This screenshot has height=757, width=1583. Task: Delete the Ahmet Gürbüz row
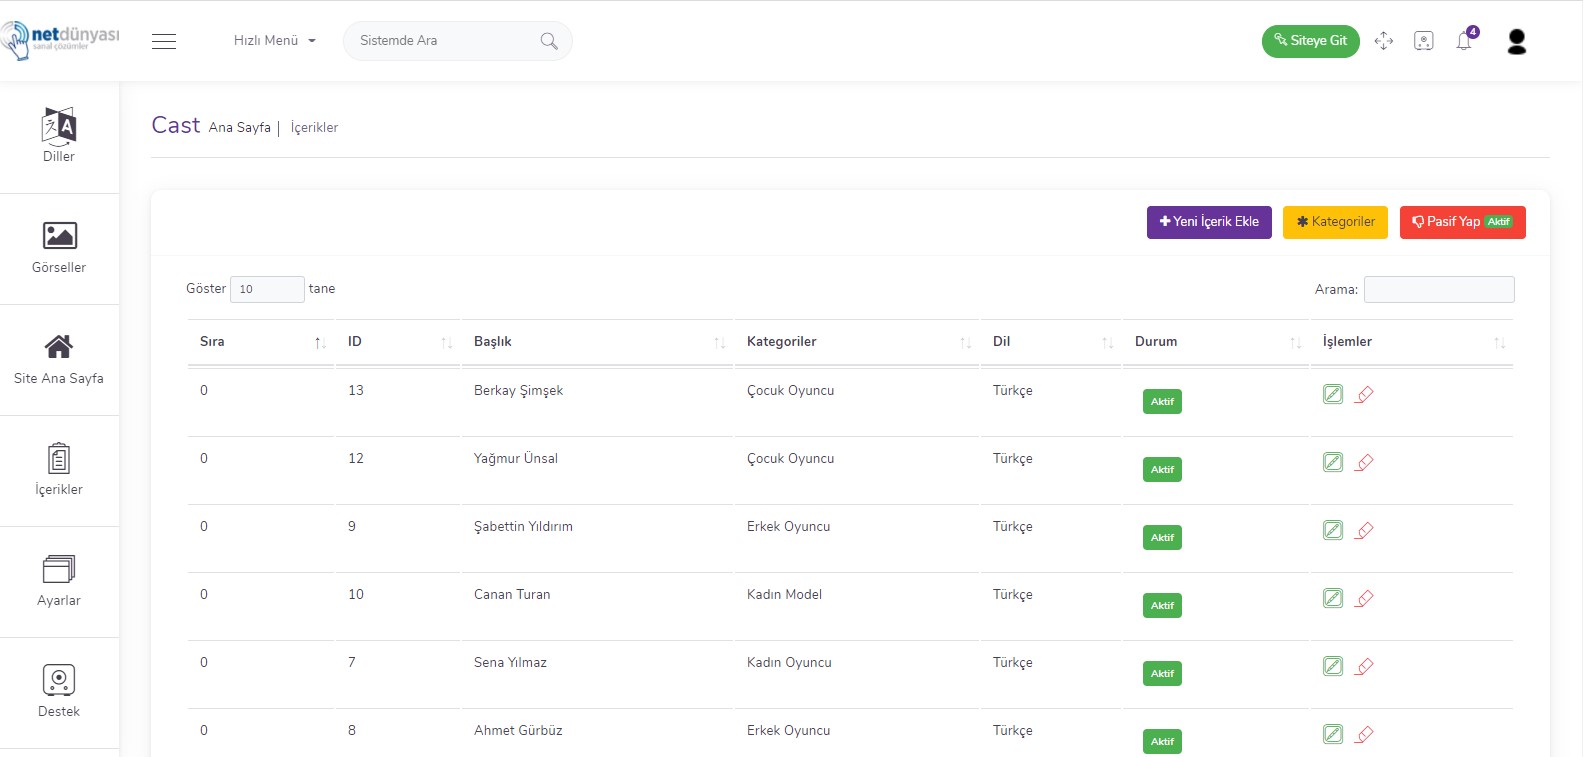pos(1364,734)
